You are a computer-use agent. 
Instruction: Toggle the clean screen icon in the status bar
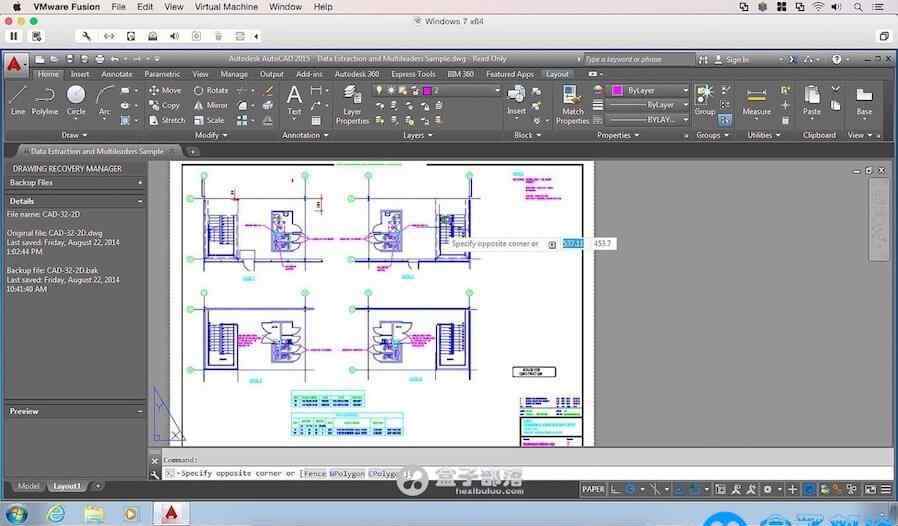point(871,489)
